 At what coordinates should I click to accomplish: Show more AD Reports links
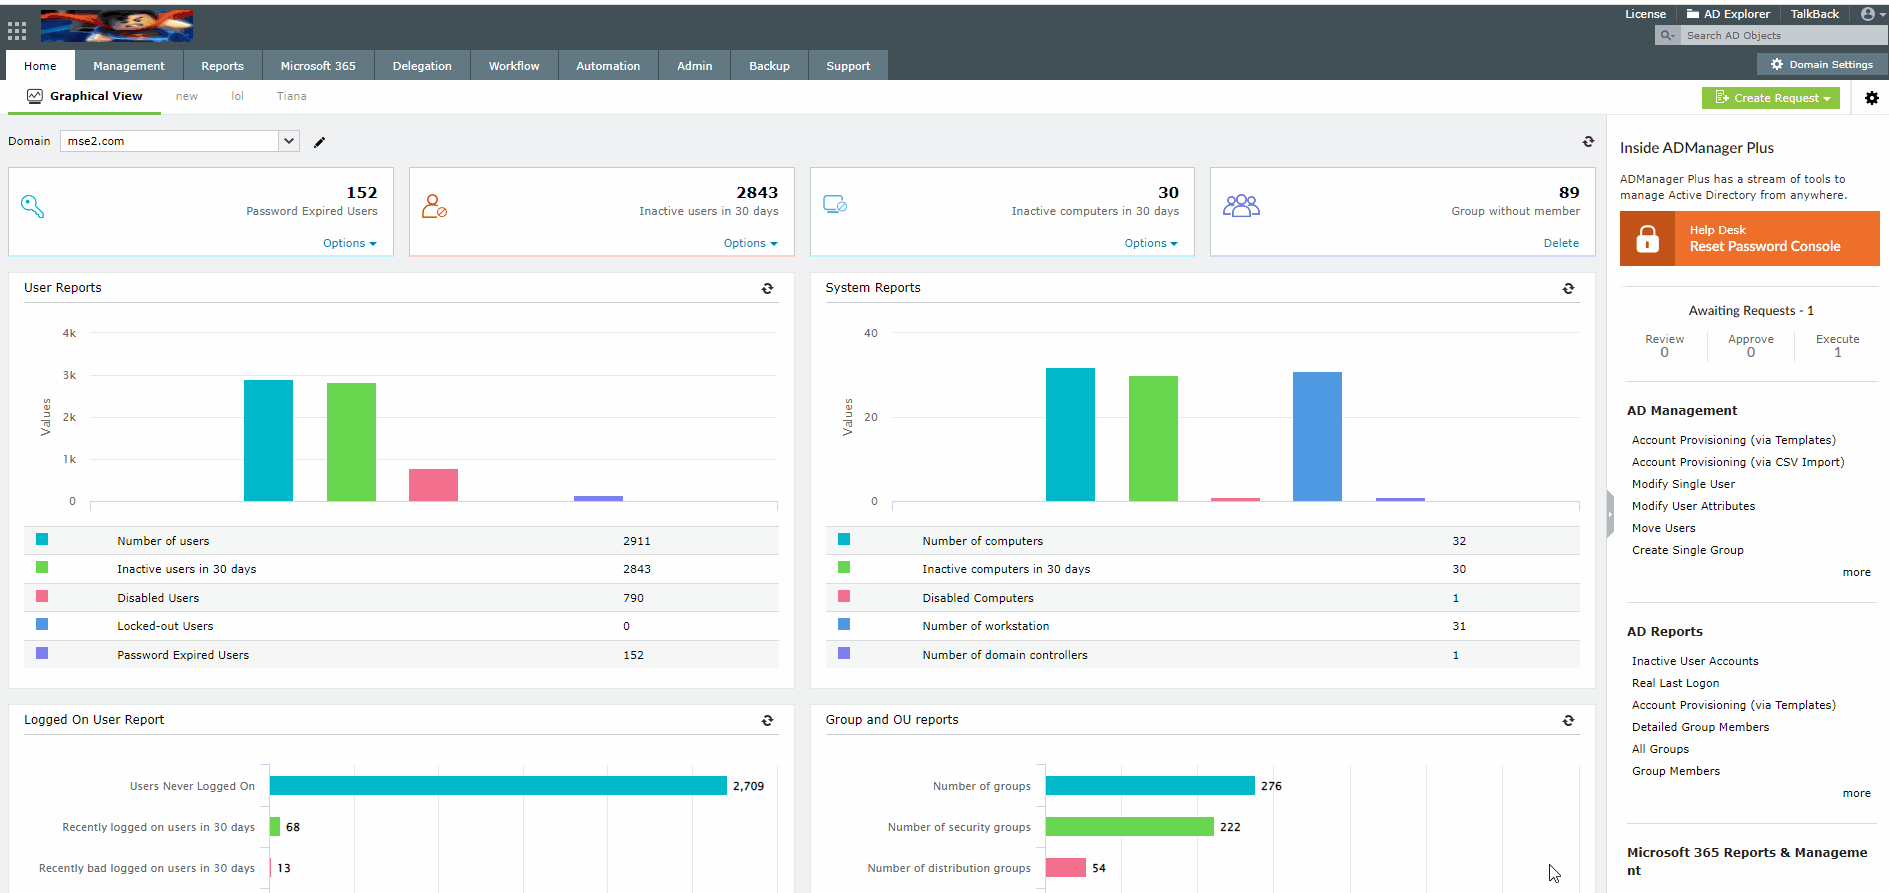[x=1856, y=793]
